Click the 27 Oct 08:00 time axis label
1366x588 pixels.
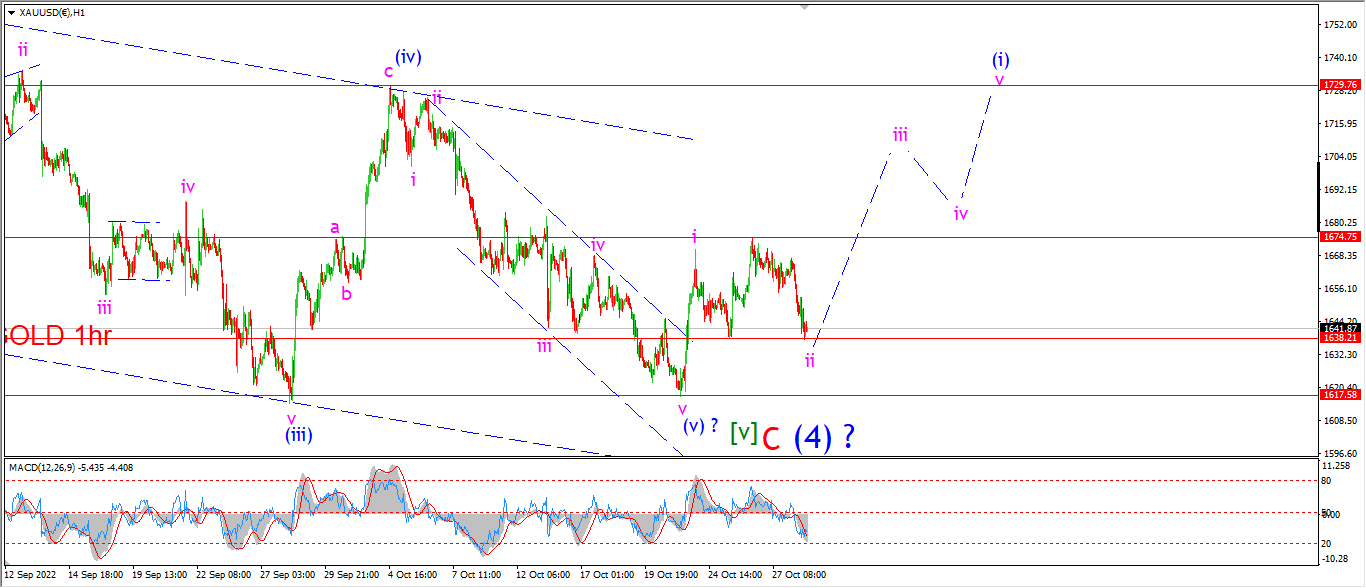[800, 576]
